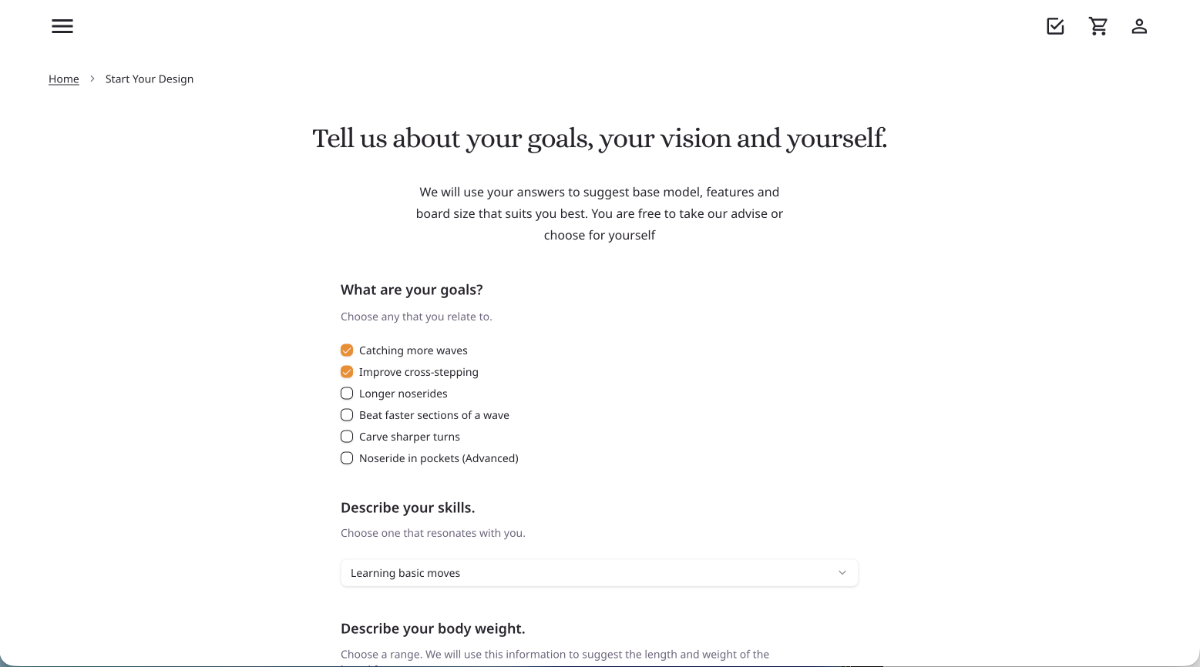Image resolution: width=1200 pixels, height=667 pixels.
Task: Open the order status checklist icon
Action: 1055,26
